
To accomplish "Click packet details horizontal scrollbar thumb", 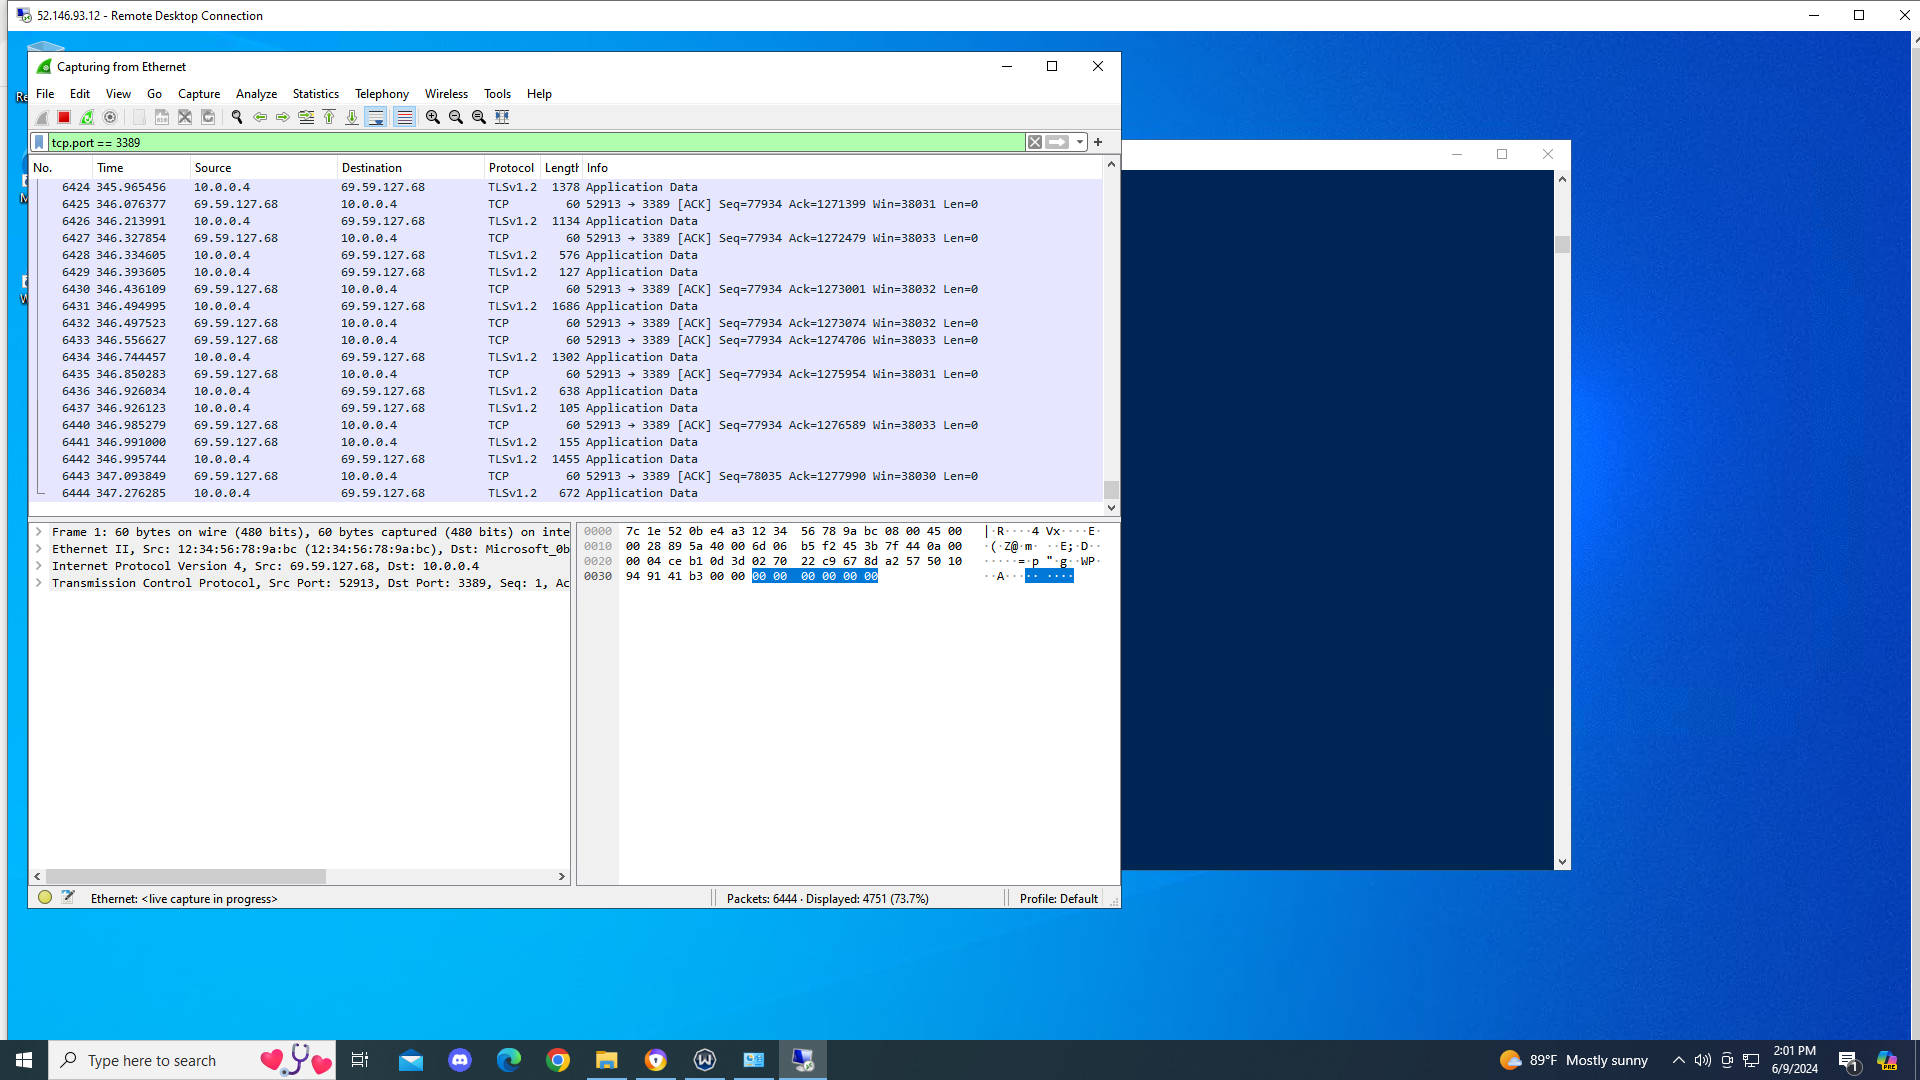I will click(x=186, y=876).
